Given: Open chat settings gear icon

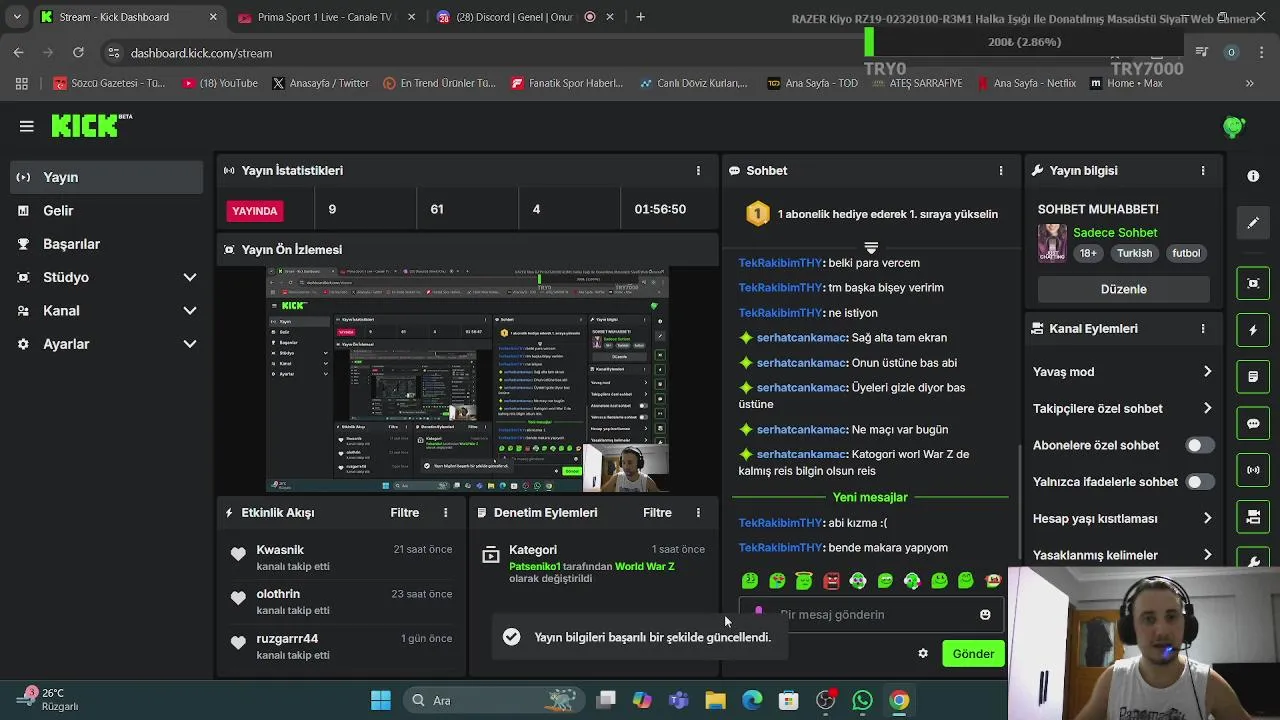Looking at the screenshot, I should 923,654.
